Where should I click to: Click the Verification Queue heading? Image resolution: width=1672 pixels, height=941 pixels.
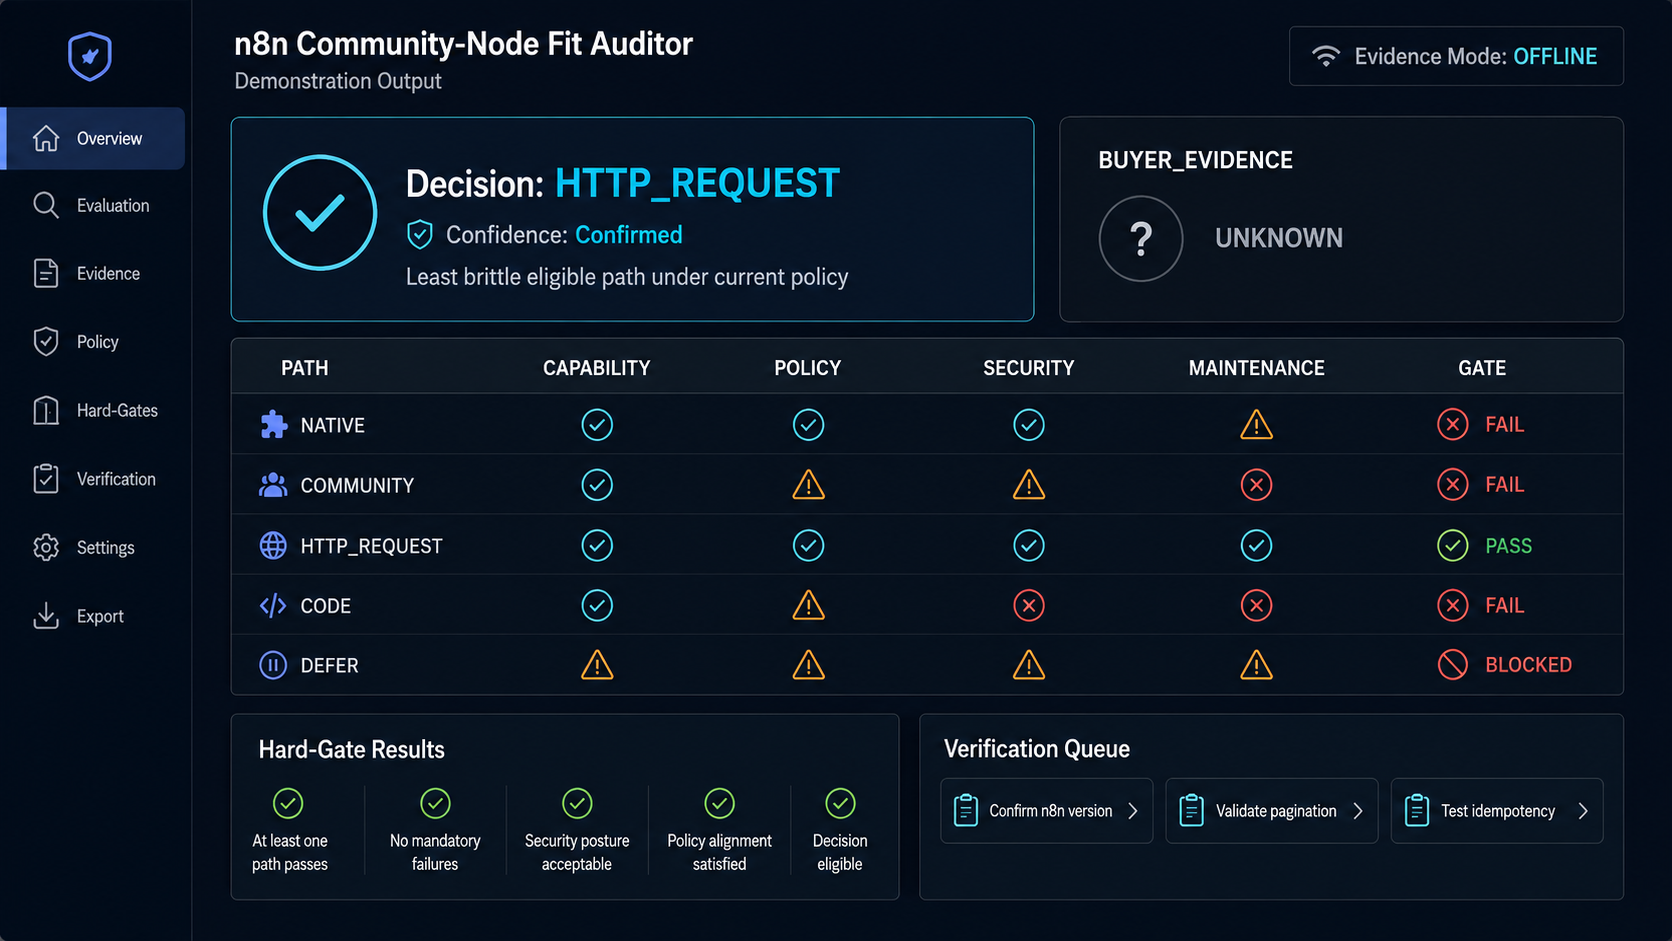(1037, 749)
